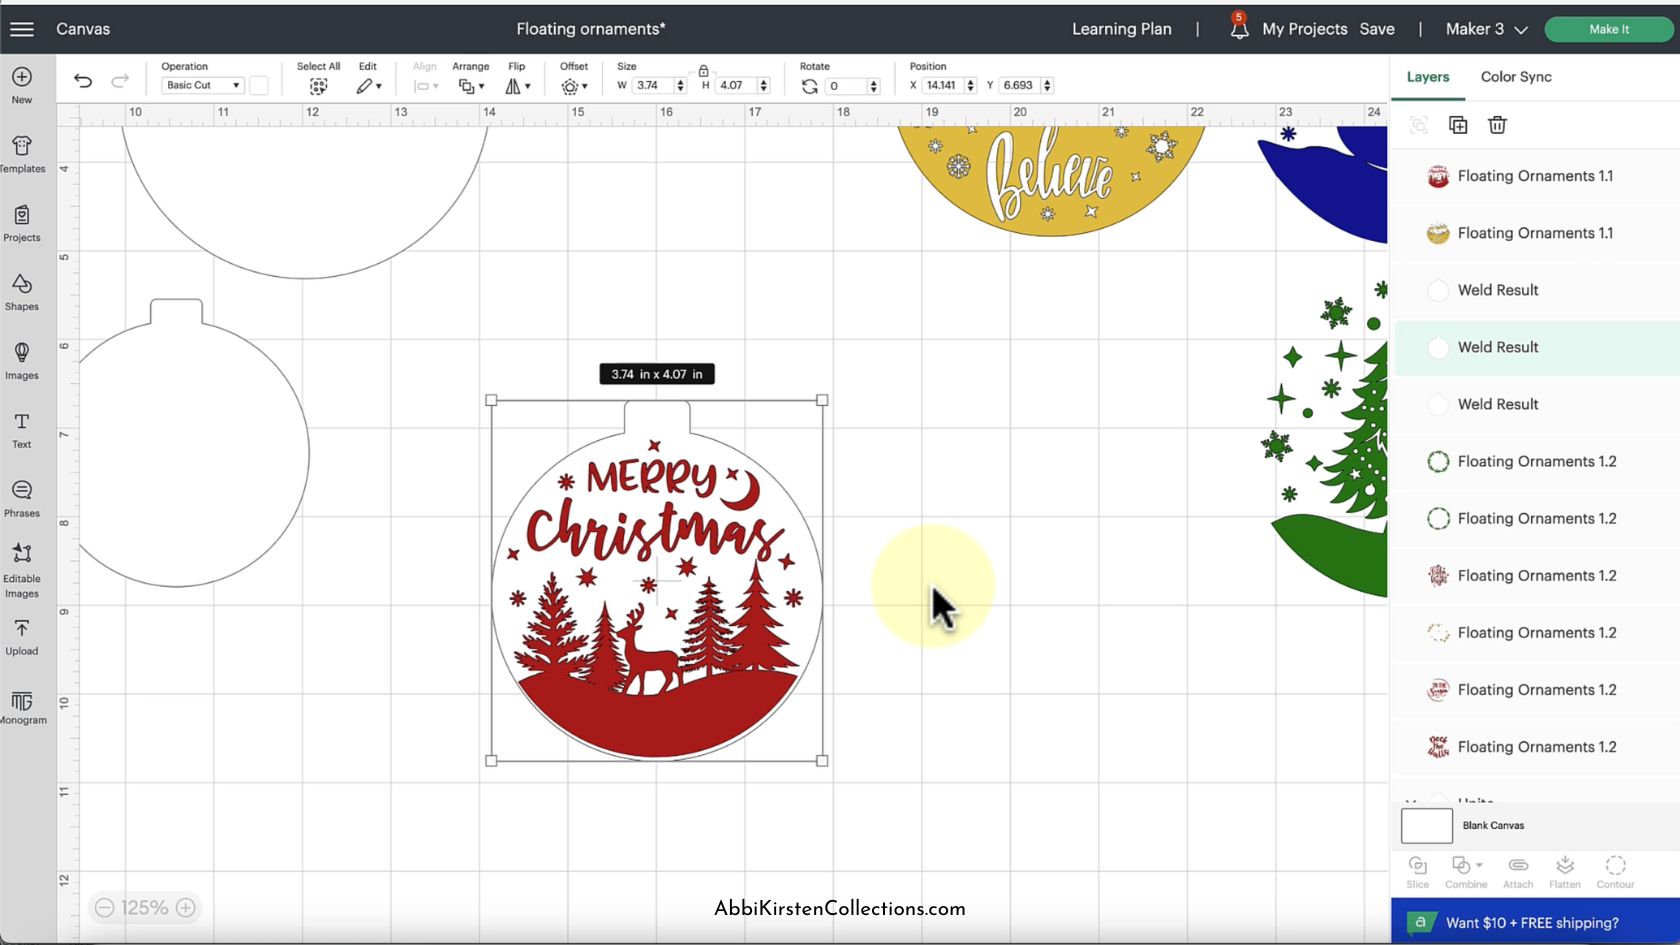Click the Slice tool

point(1418,872)
